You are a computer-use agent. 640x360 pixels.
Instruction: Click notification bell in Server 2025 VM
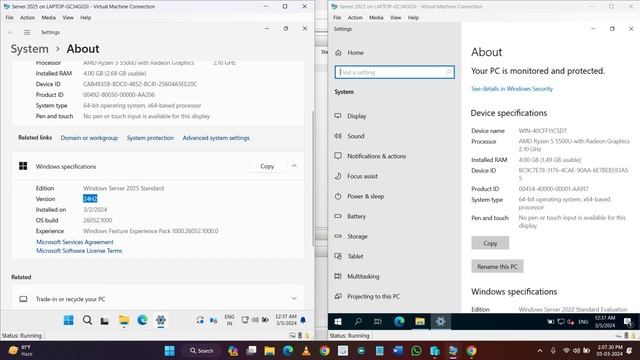pos(303,320)
